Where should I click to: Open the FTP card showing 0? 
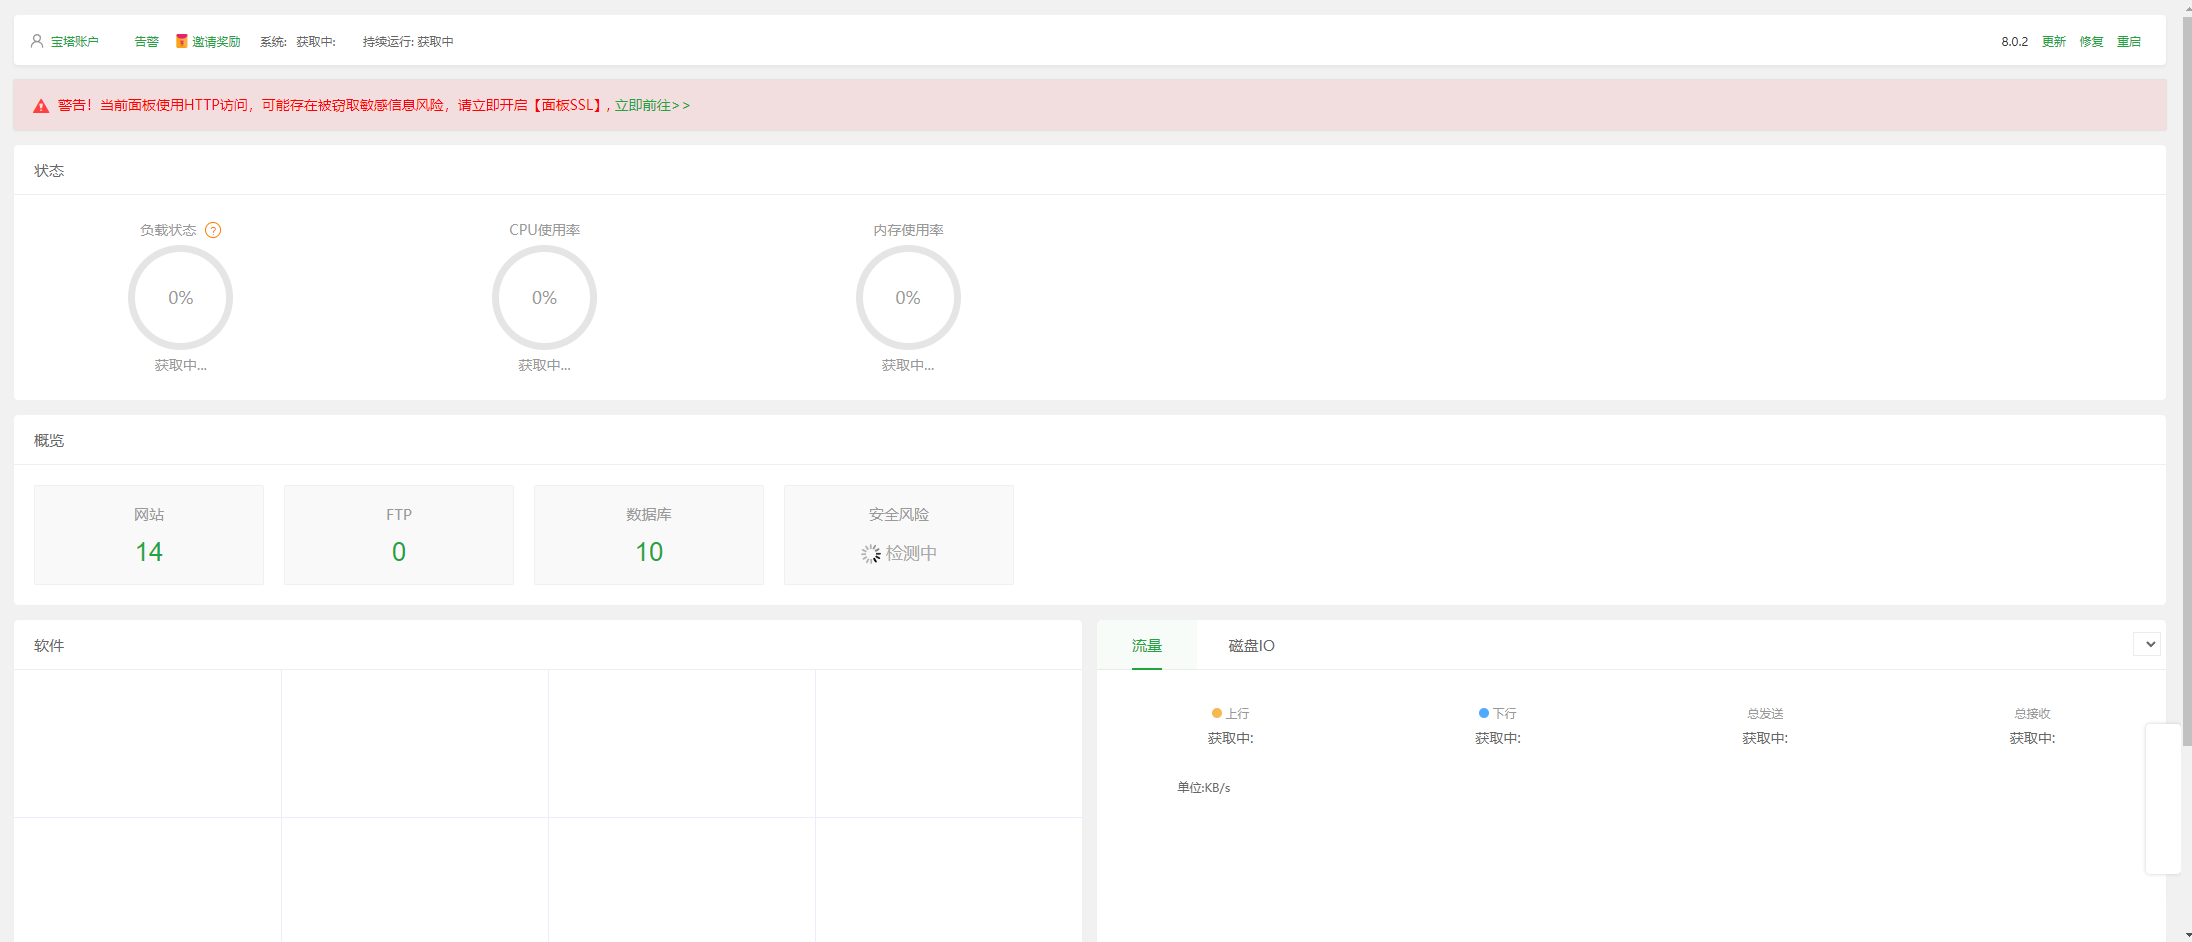pyautogui.click(x=399, y=535)
